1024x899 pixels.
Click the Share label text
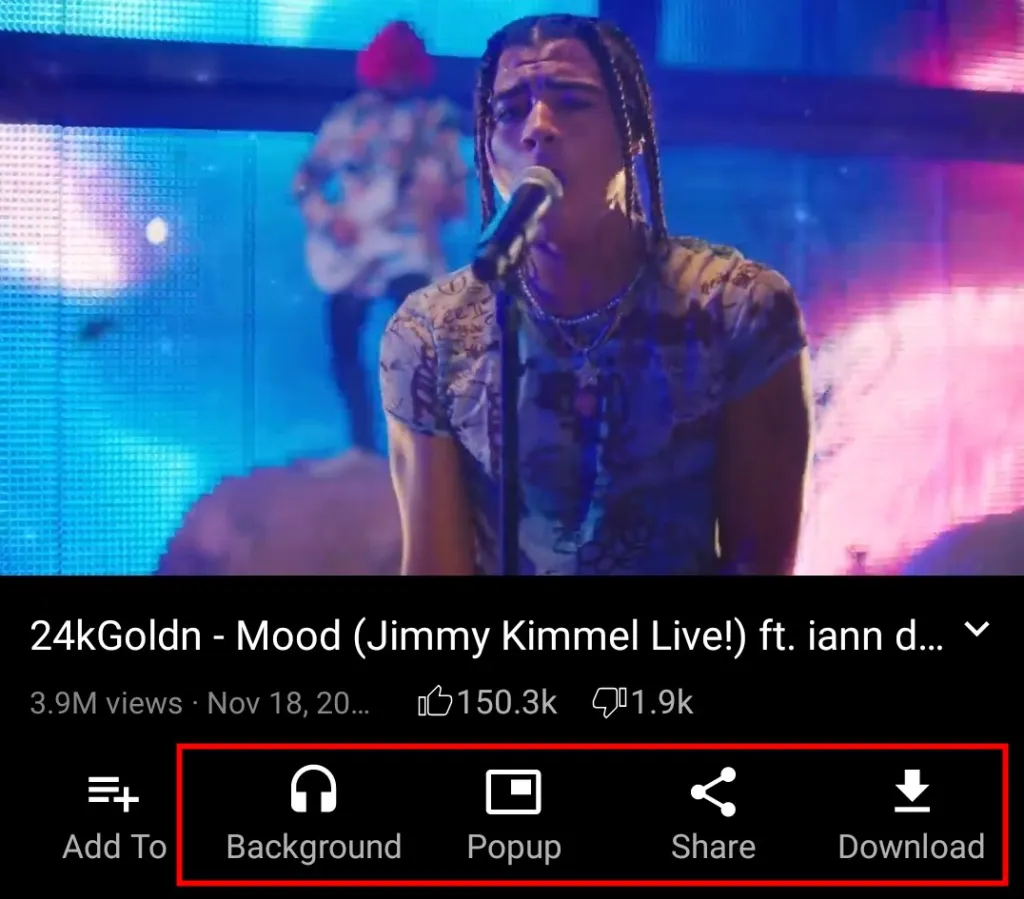pos(713,847)
